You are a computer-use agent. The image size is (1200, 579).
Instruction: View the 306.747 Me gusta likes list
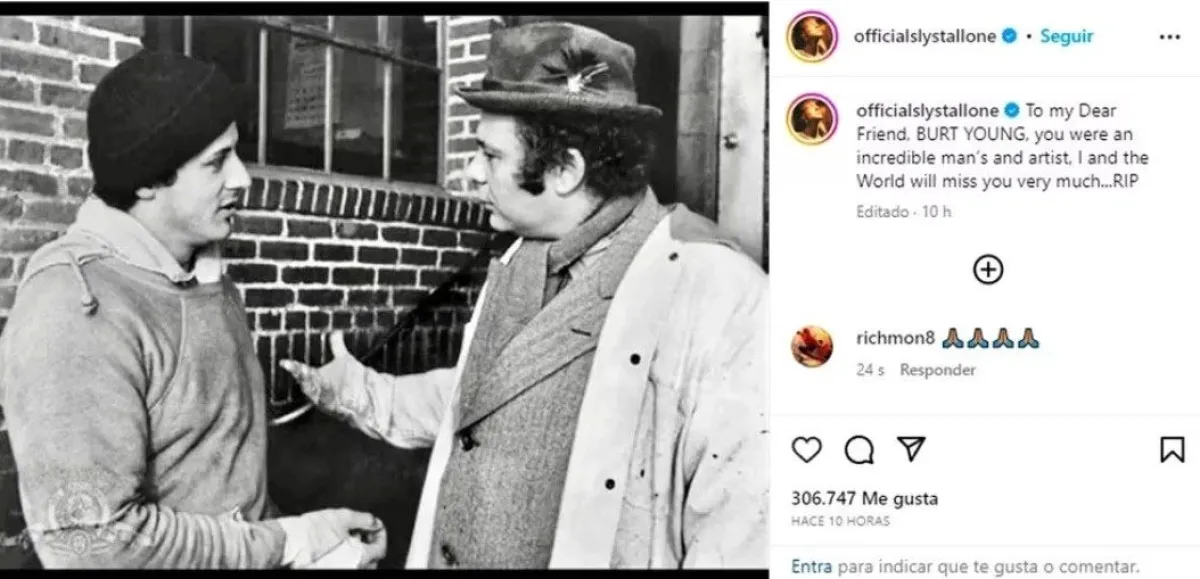tap(850, 498)
